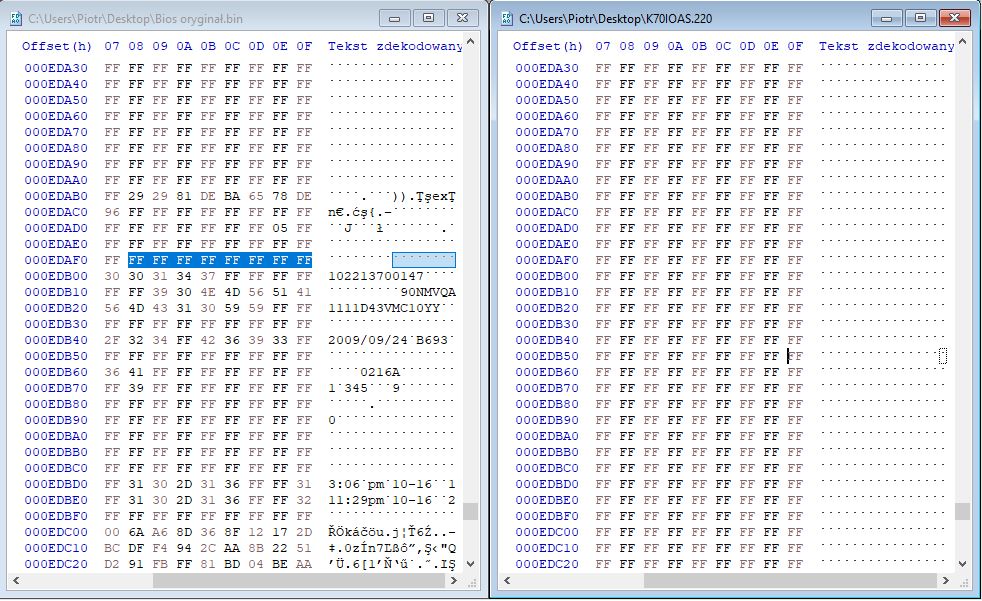Close the K70IOAS.220 window
This screenshot has height=601, width=982.
pos(954,18)
